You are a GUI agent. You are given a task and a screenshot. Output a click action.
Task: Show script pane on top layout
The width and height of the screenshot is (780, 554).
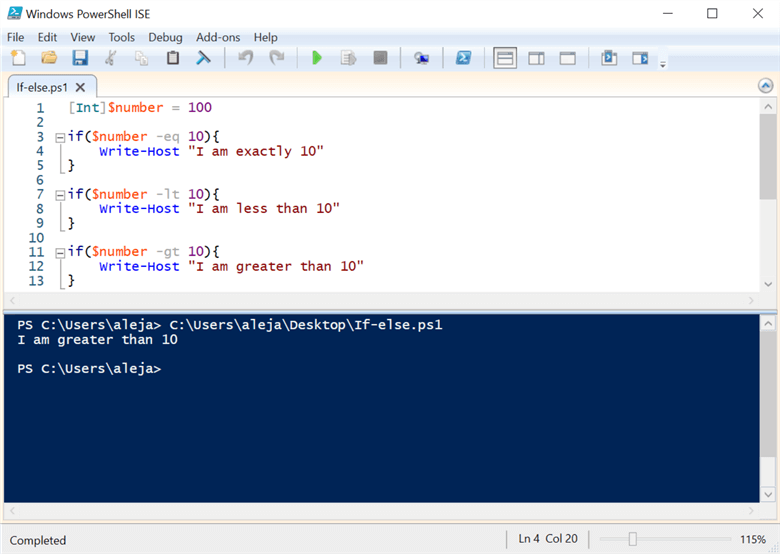click(505, 58)
